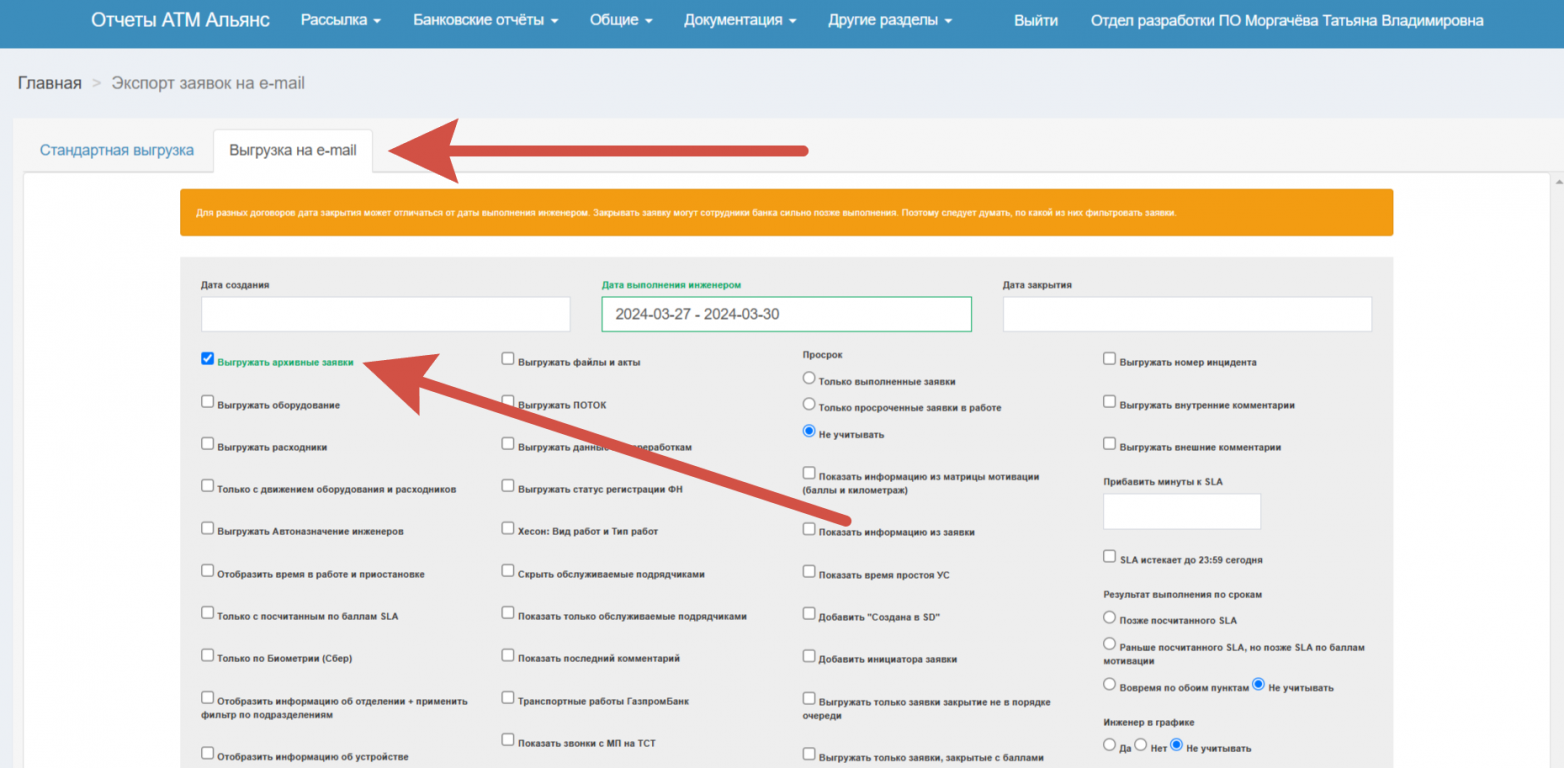Click the Дата выполнения инженером date field
Screen dimensions: 1564x768
[786, 314]
